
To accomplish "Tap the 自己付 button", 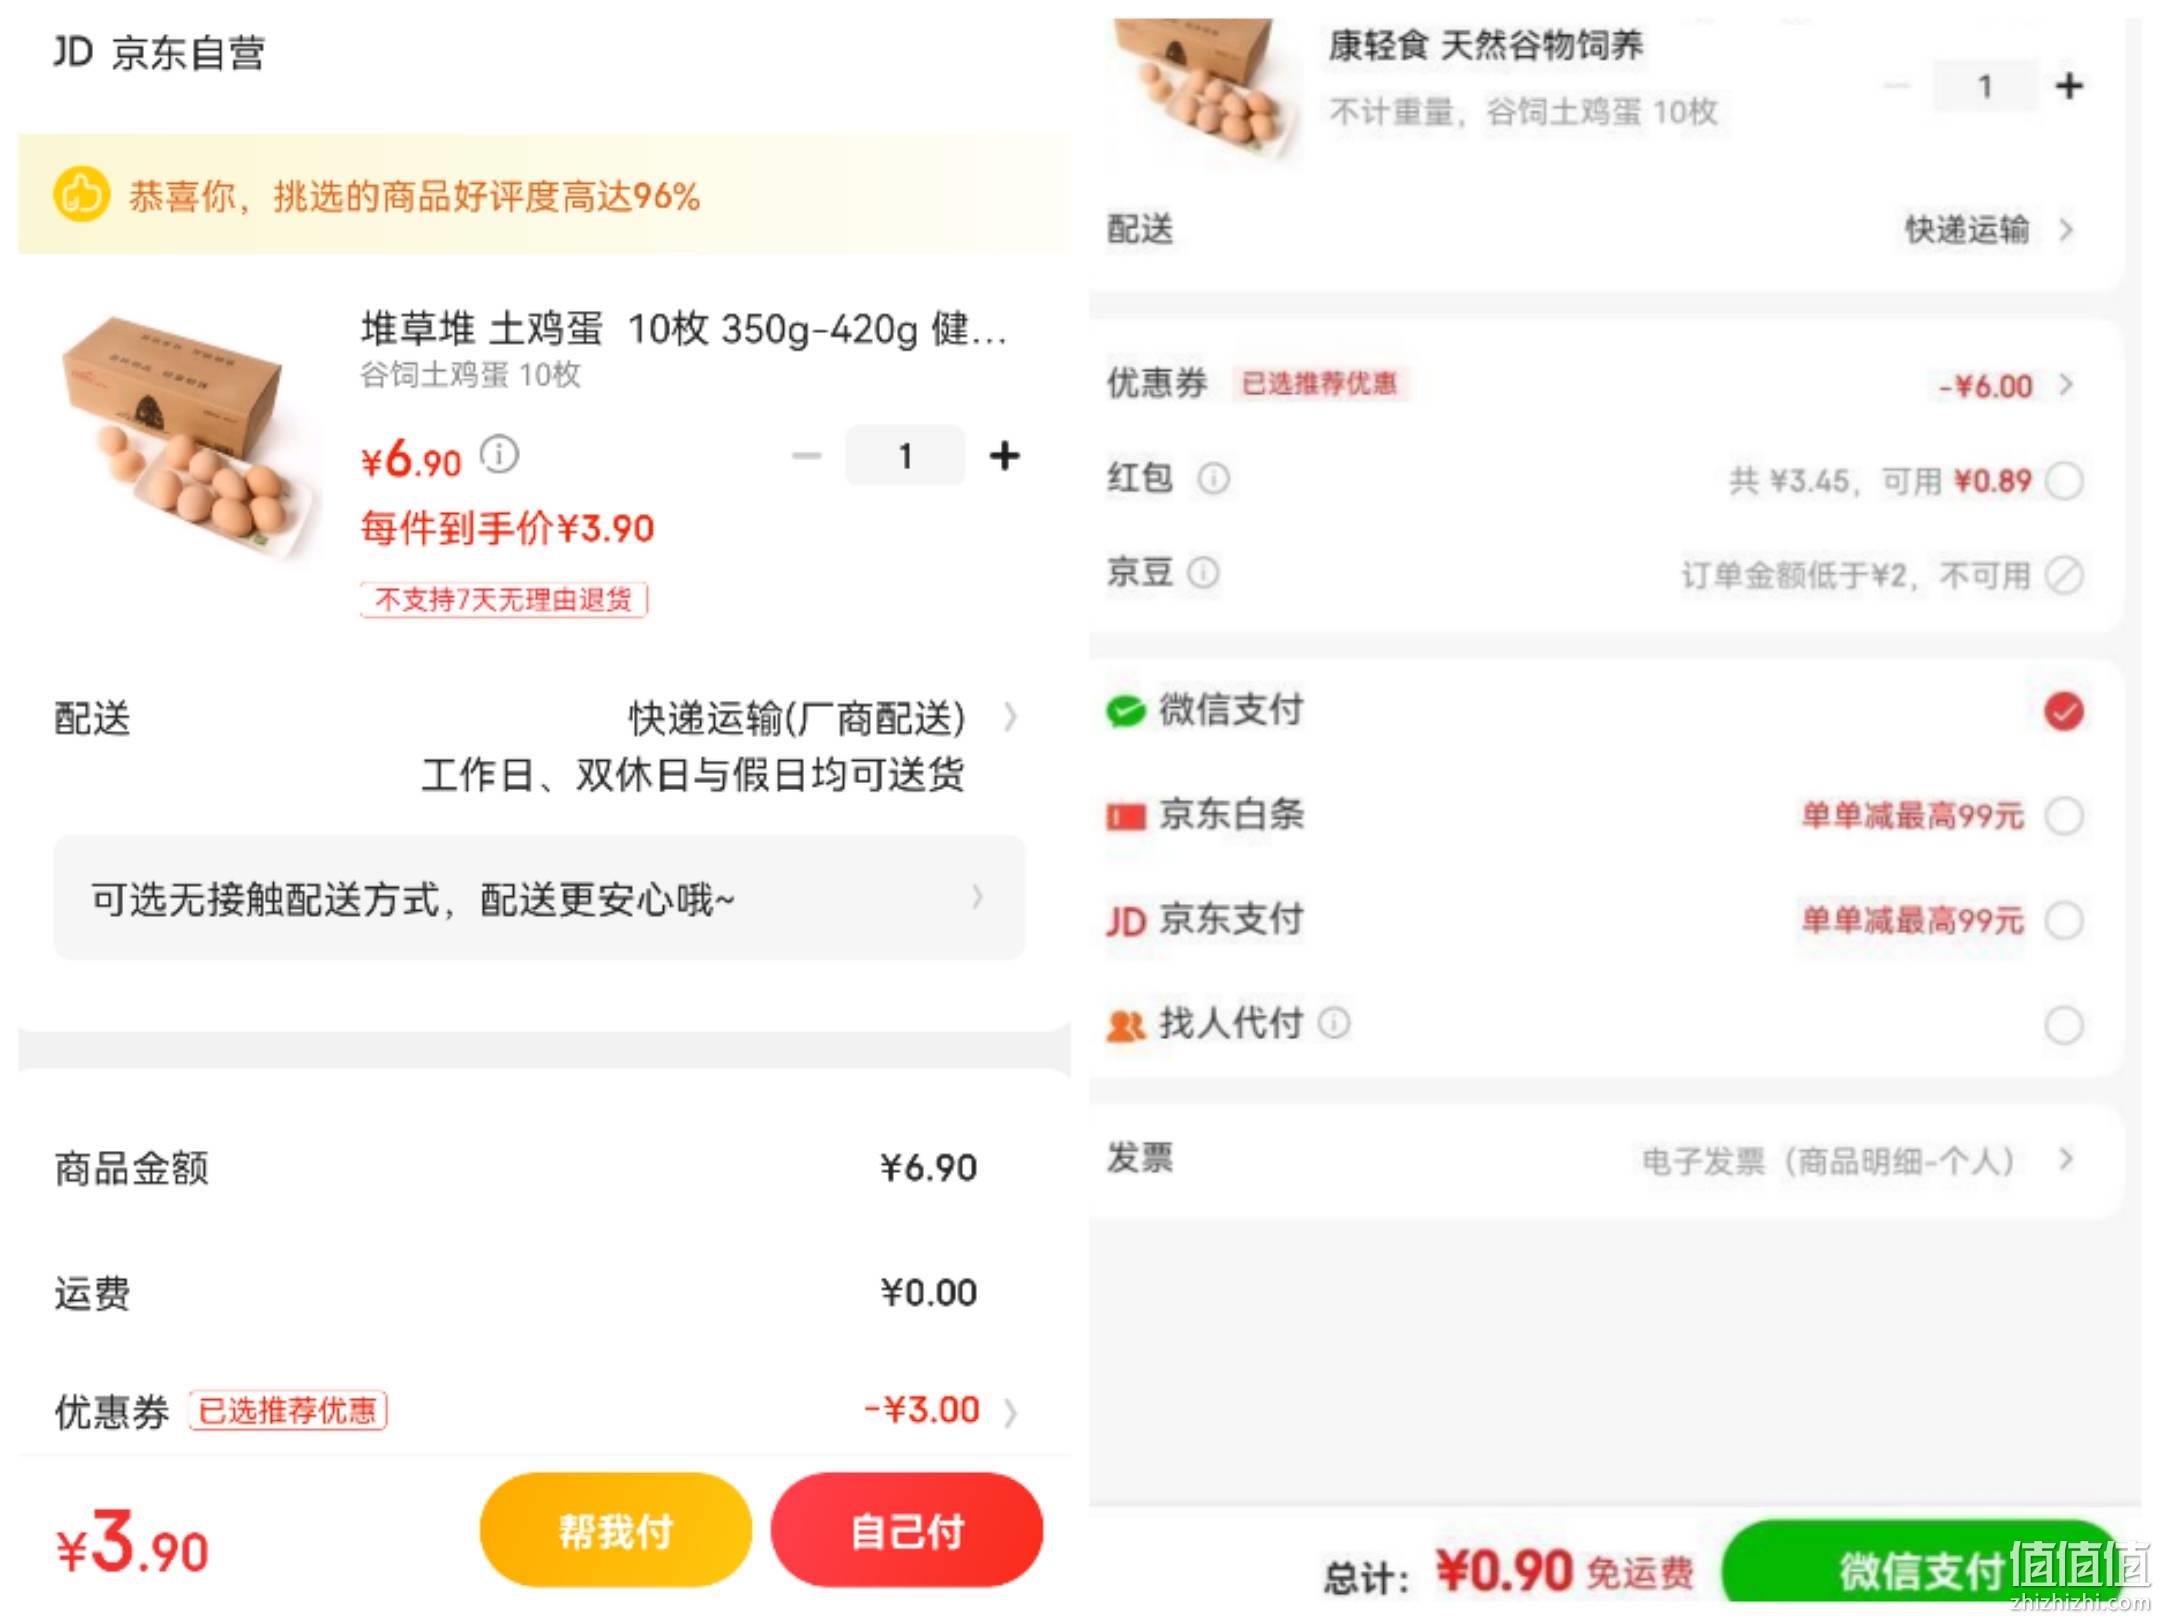I will pos(907,1530).
